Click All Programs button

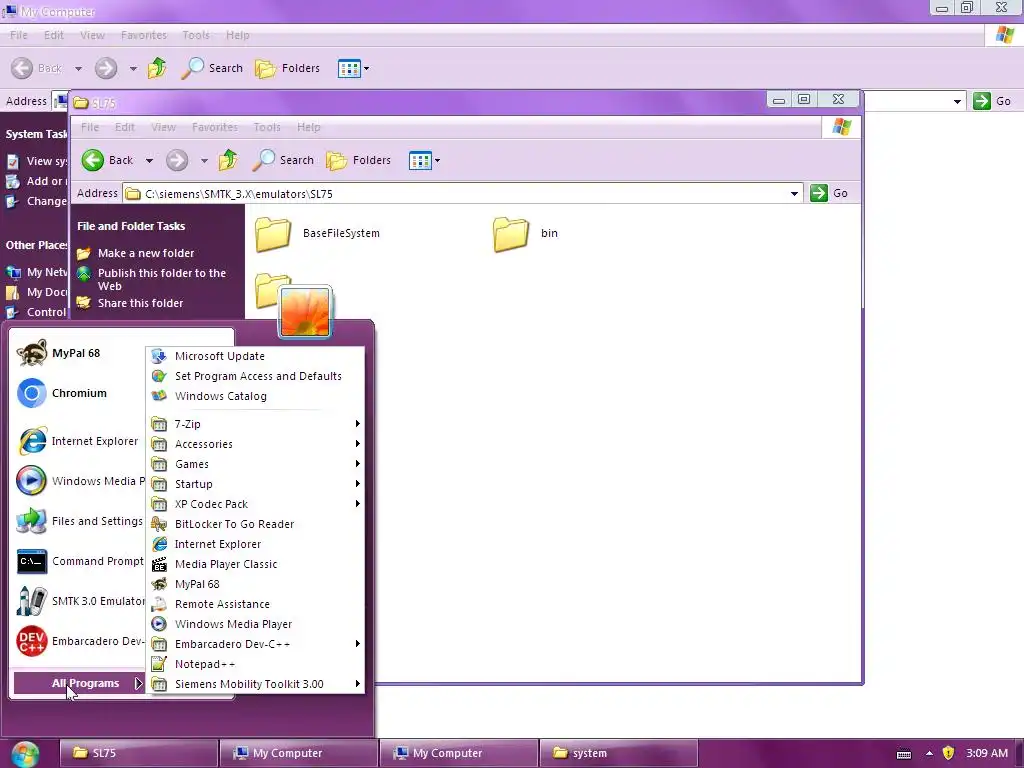tap(78, 683)
